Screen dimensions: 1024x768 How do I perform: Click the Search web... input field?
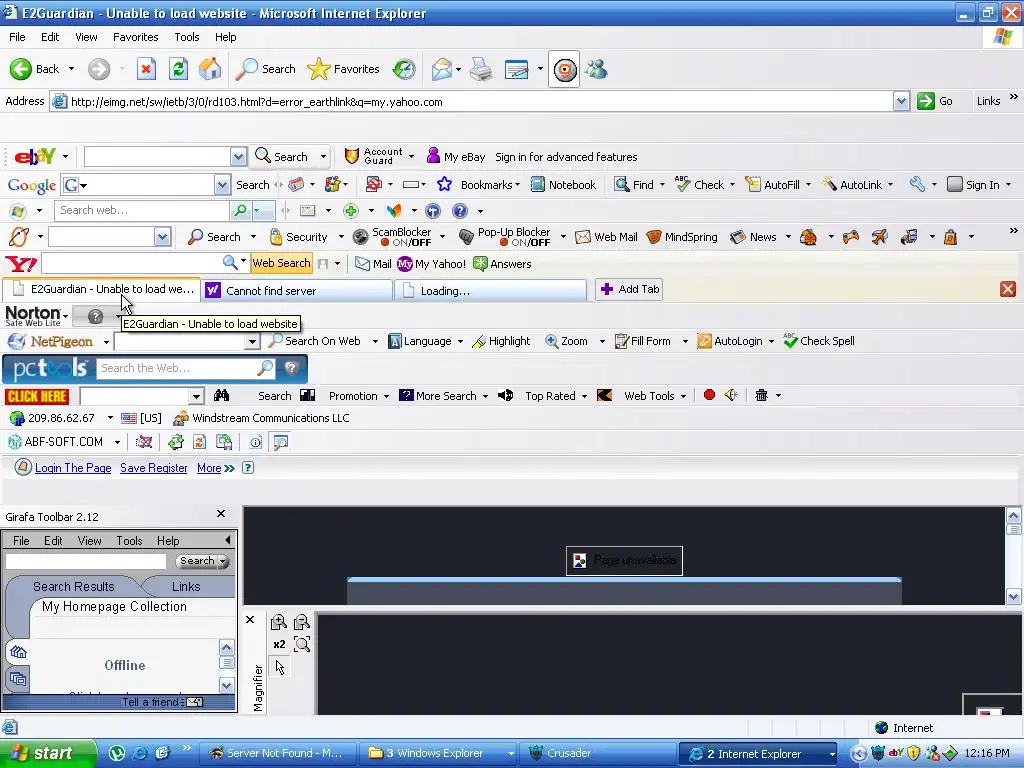point(142,210)
